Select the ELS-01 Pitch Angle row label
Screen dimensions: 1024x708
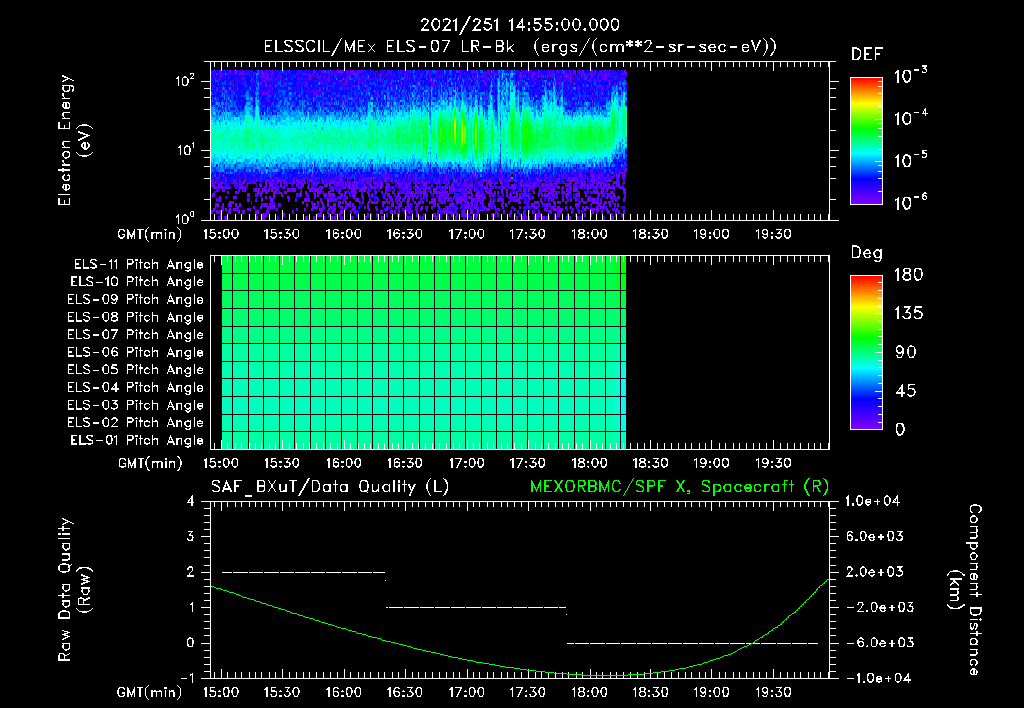coord(137,440)
